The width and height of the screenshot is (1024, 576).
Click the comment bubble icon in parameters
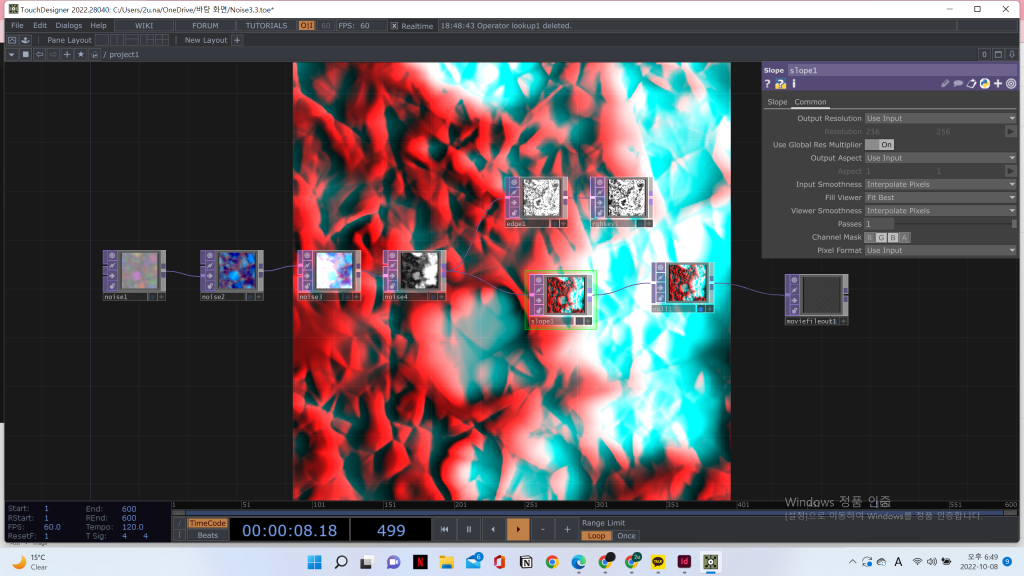point(958,84)
